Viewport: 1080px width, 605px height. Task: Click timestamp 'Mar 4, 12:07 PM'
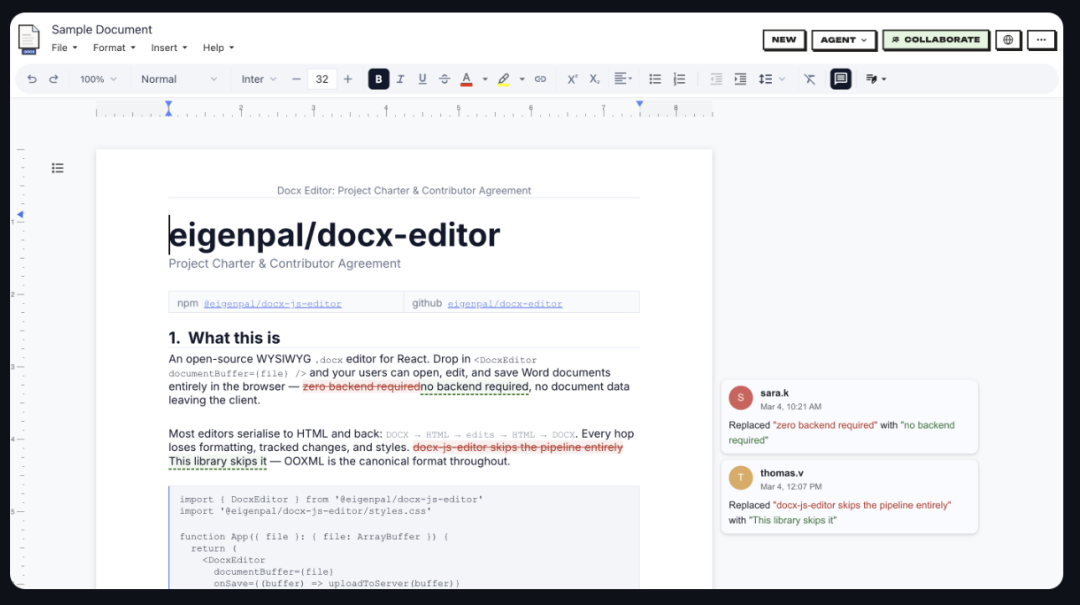(791, 486)
